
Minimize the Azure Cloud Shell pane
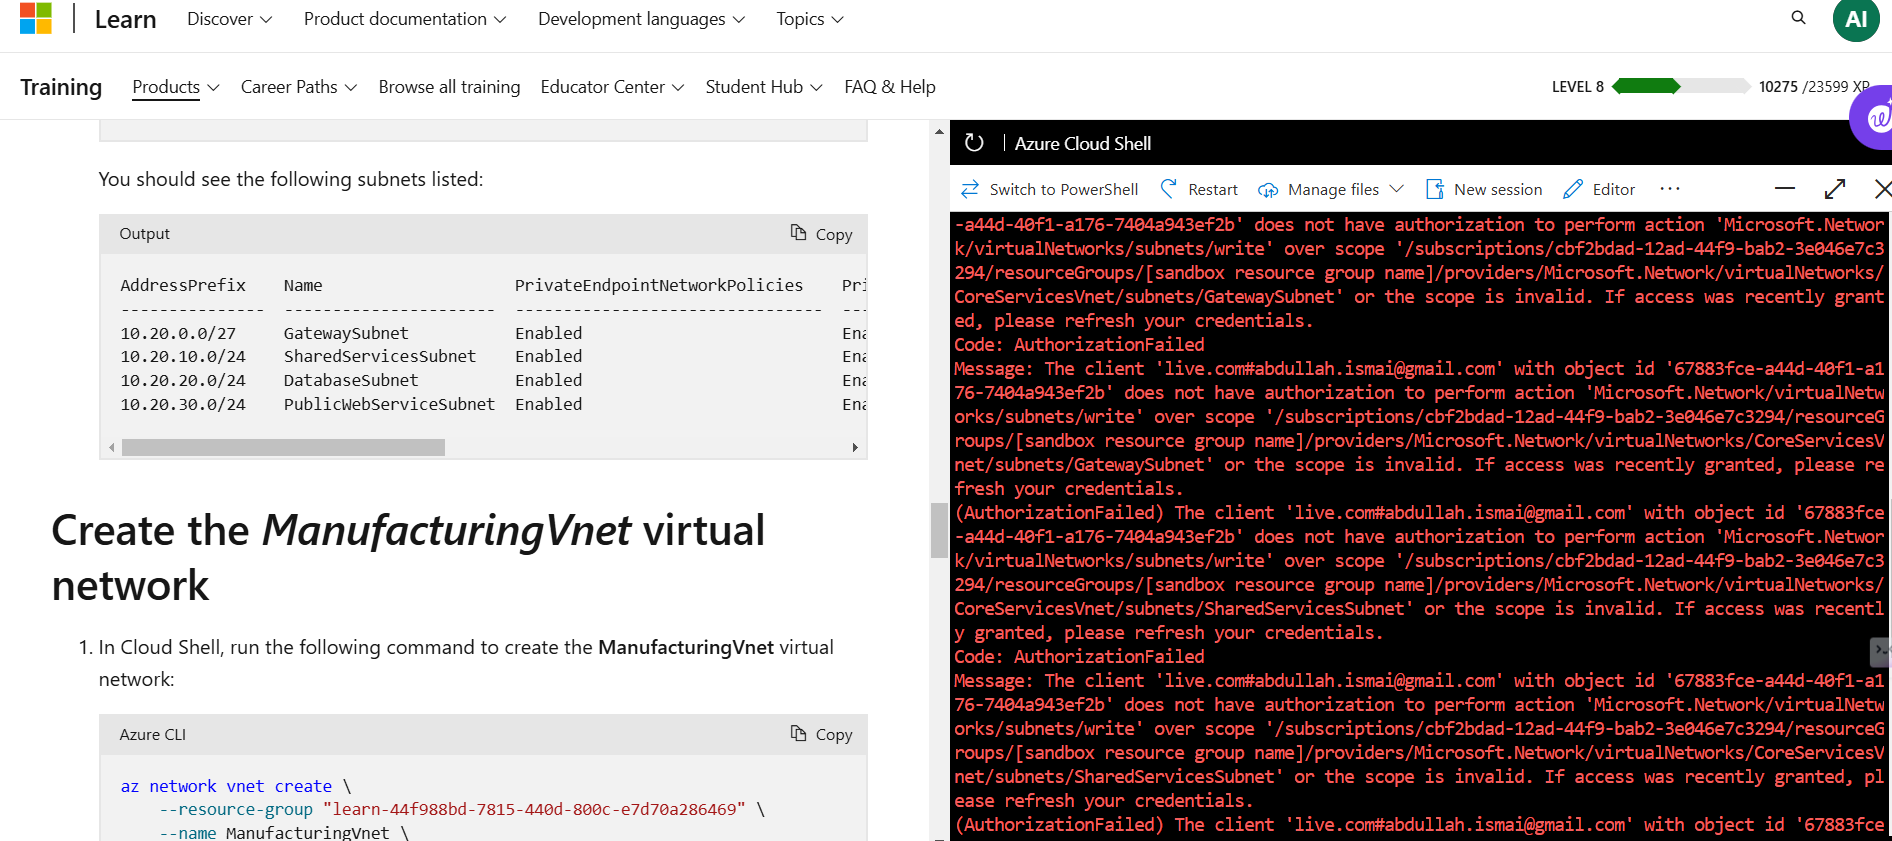click(1785, 189)
